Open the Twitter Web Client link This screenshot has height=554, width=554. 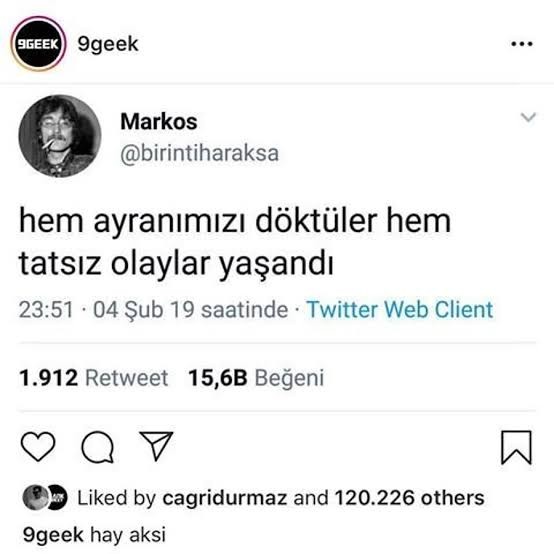pyautogui.click(x=399, y=310)
